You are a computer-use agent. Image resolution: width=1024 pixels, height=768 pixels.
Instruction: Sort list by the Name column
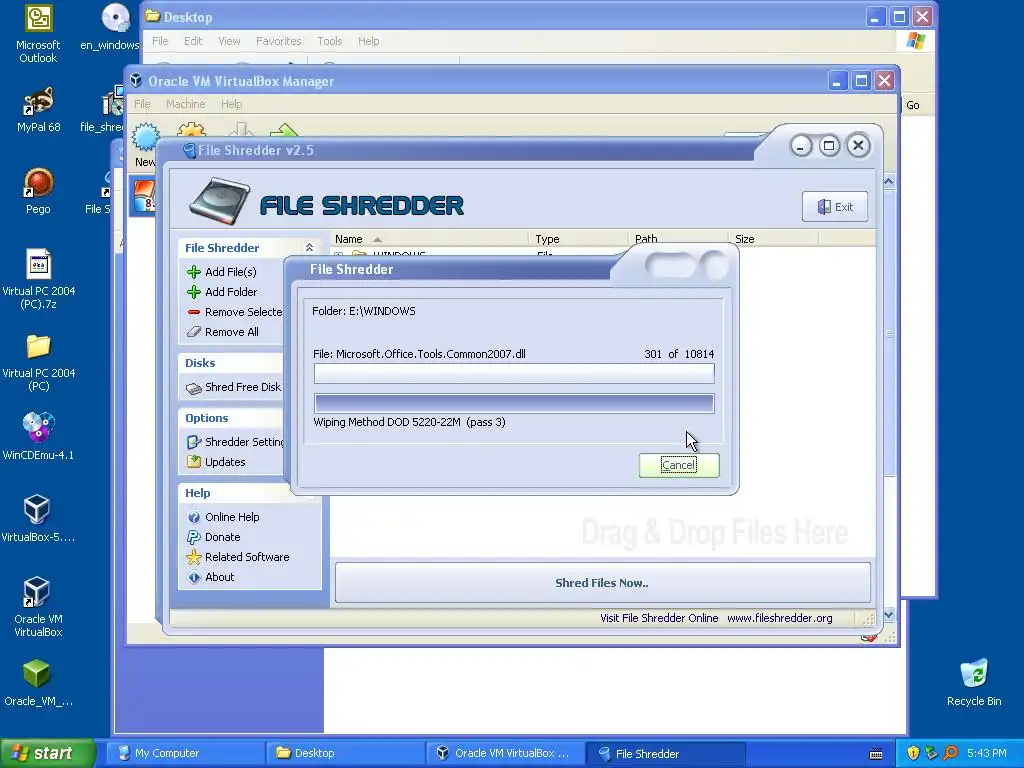[x=430, y=239]
